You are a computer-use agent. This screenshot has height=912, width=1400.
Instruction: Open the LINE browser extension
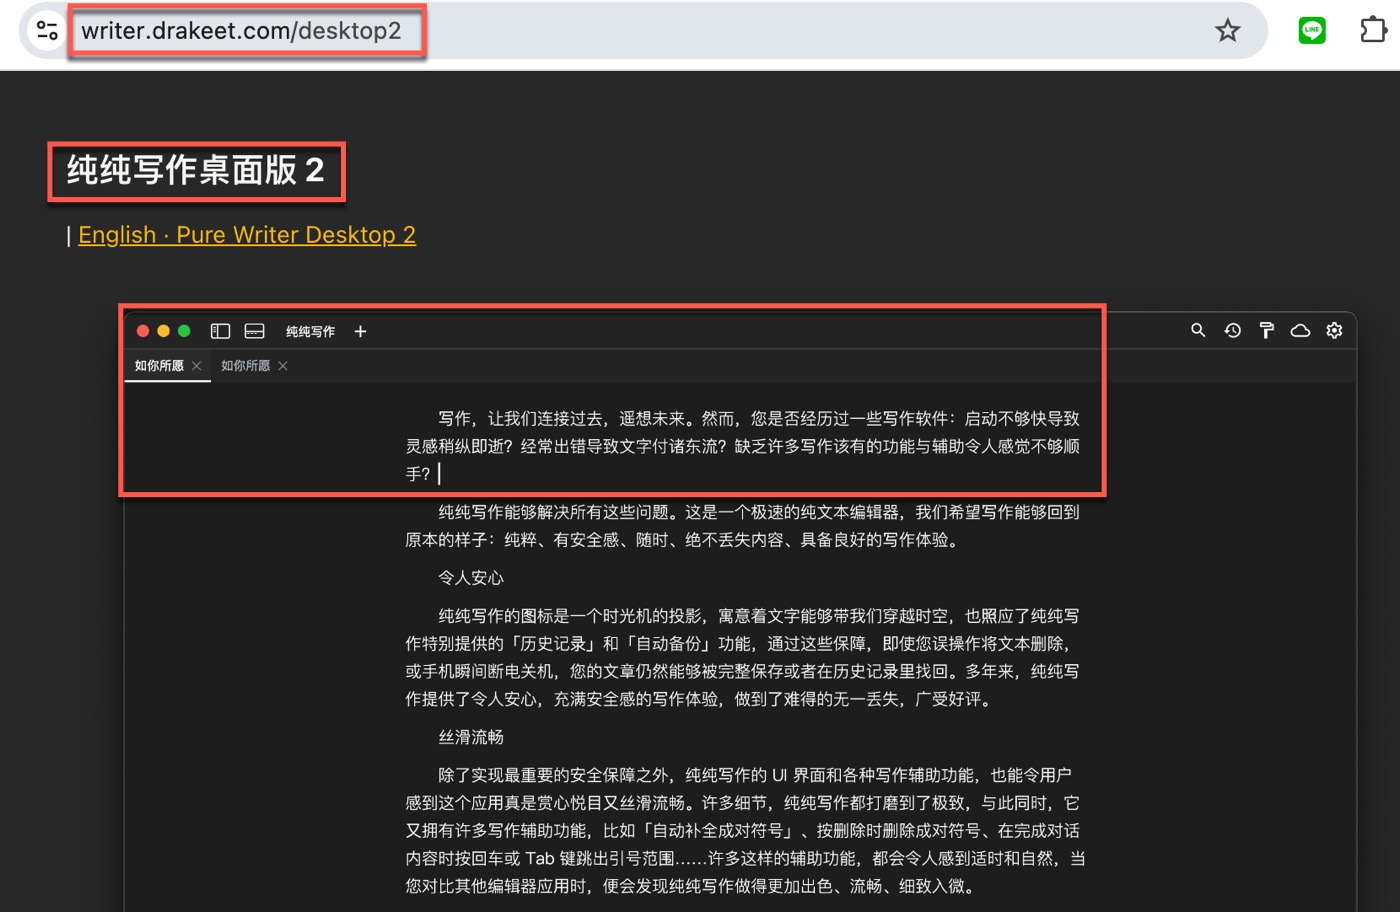(1312, 30)
